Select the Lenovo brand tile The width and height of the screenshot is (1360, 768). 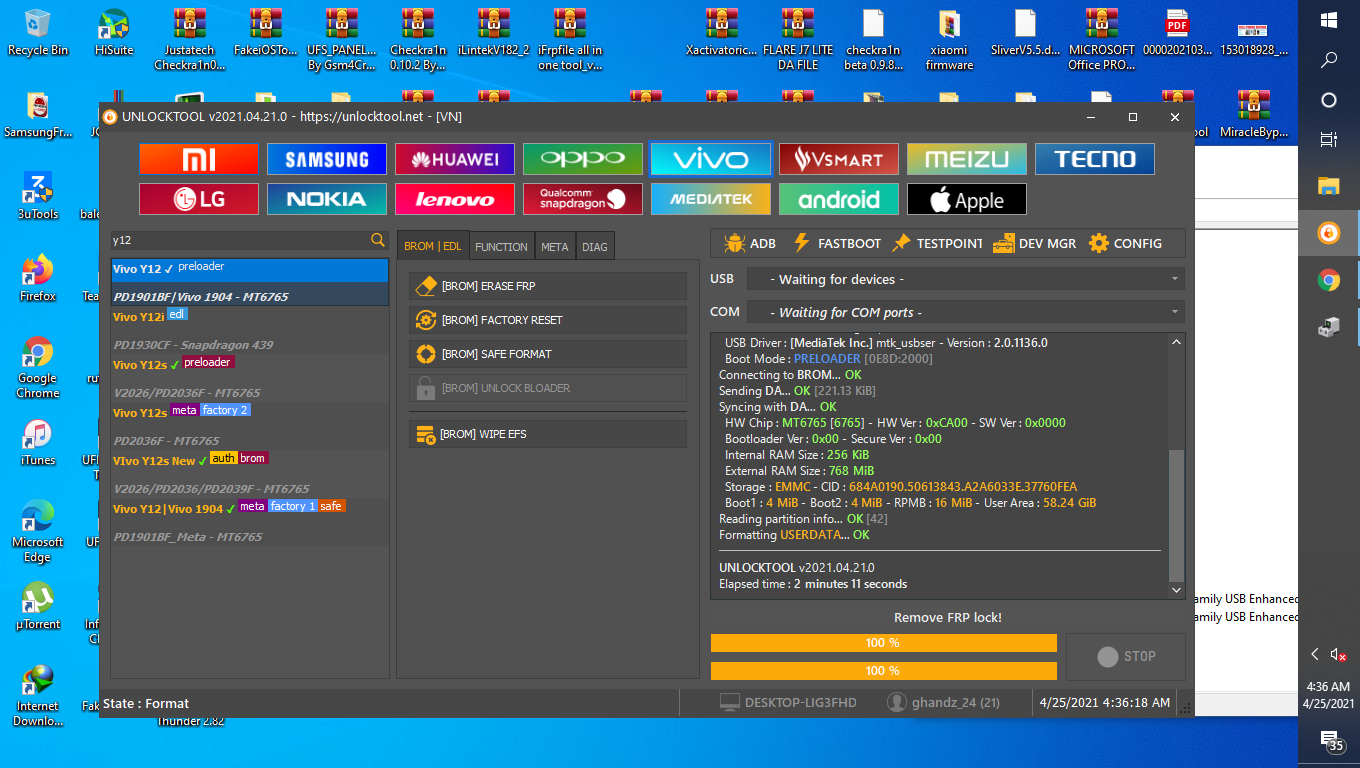coord(454,199)
